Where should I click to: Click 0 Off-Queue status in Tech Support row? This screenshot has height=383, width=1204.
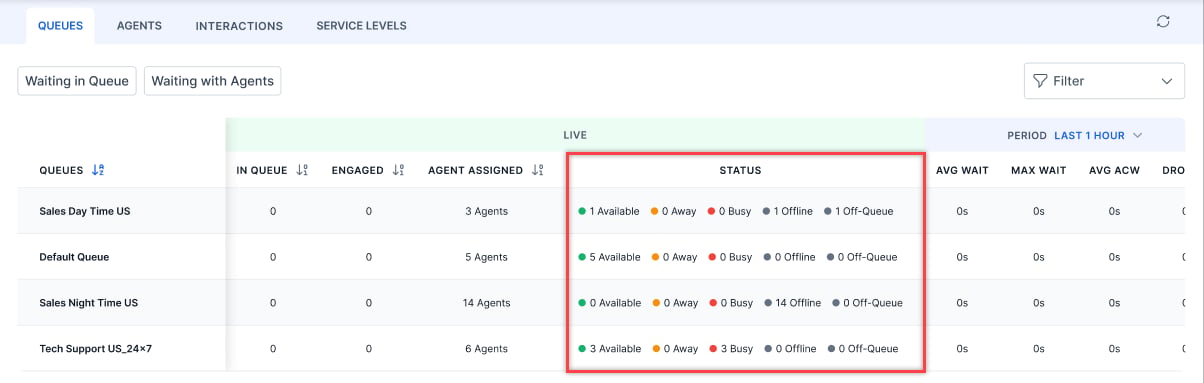coord(862,349)
